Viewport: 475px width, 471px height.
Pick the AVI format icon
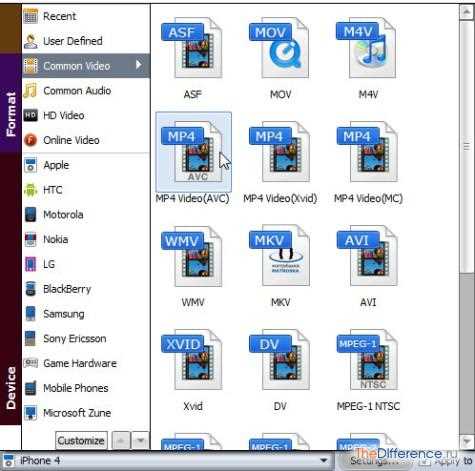(367, 256)
